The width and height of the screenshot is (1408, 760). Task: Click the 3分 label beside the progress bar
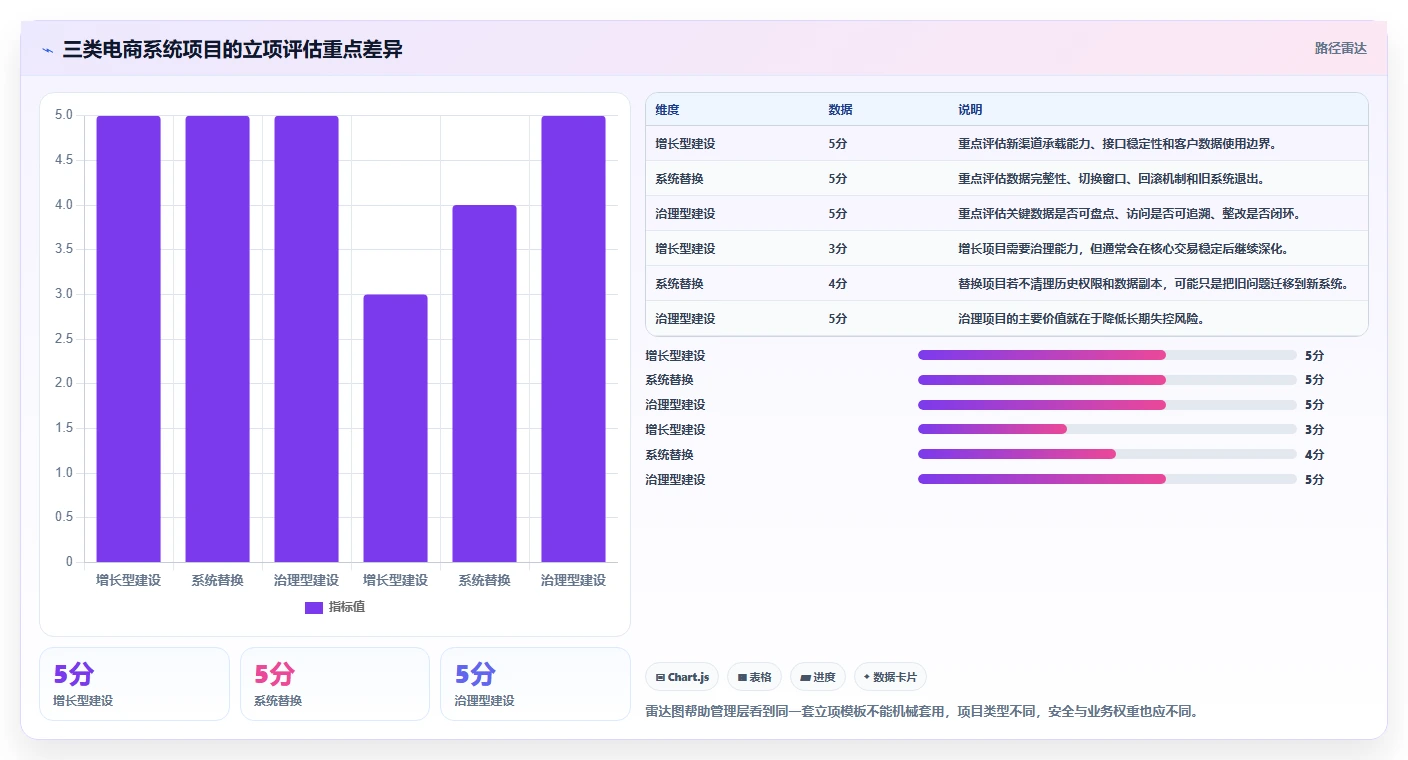(x=1314, y=430)
